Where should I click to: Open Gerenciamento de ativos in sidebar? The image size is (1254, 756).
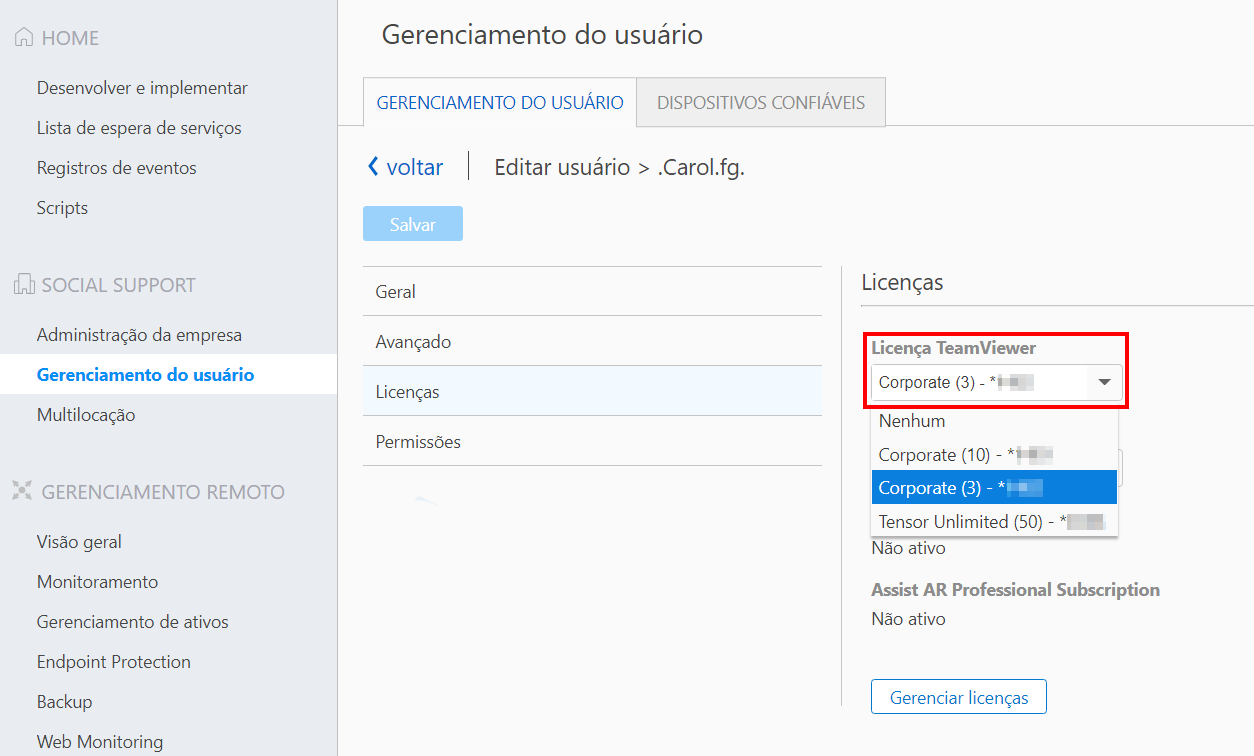coord(132,622)
